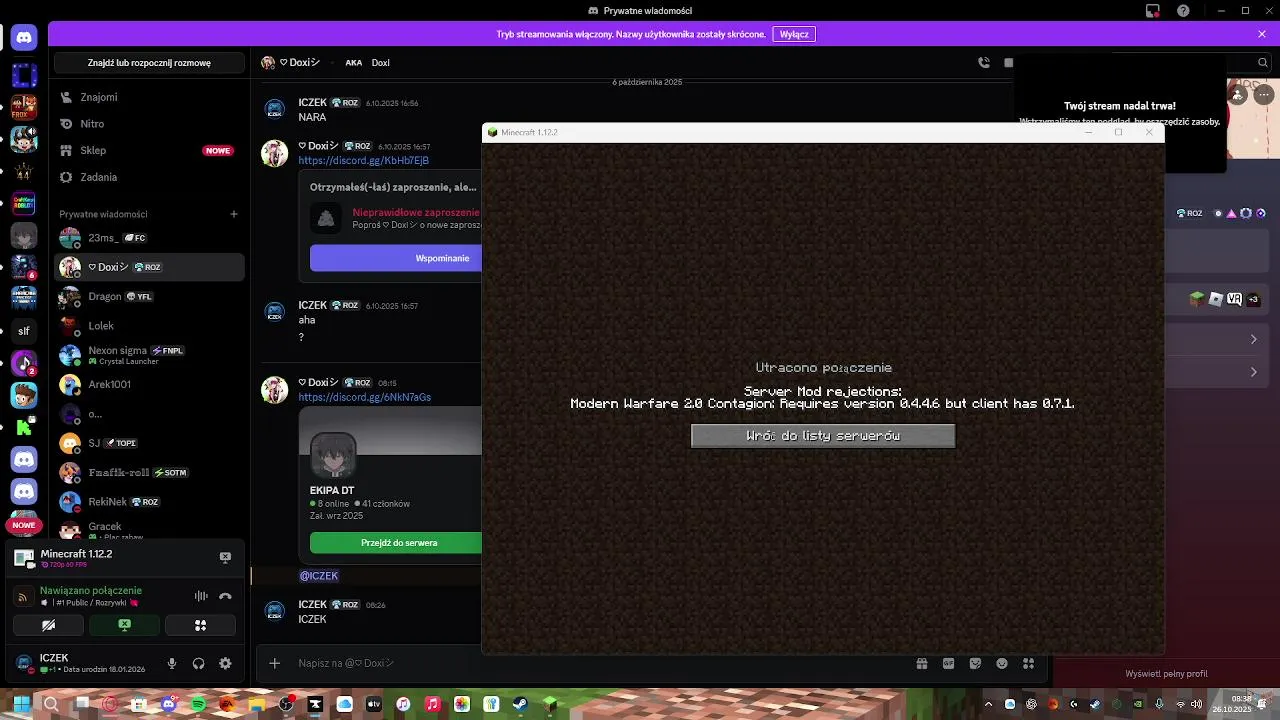1280x720 pixels.
Task: Open taskbar search magnifier
Action: [x=51, y=705]
